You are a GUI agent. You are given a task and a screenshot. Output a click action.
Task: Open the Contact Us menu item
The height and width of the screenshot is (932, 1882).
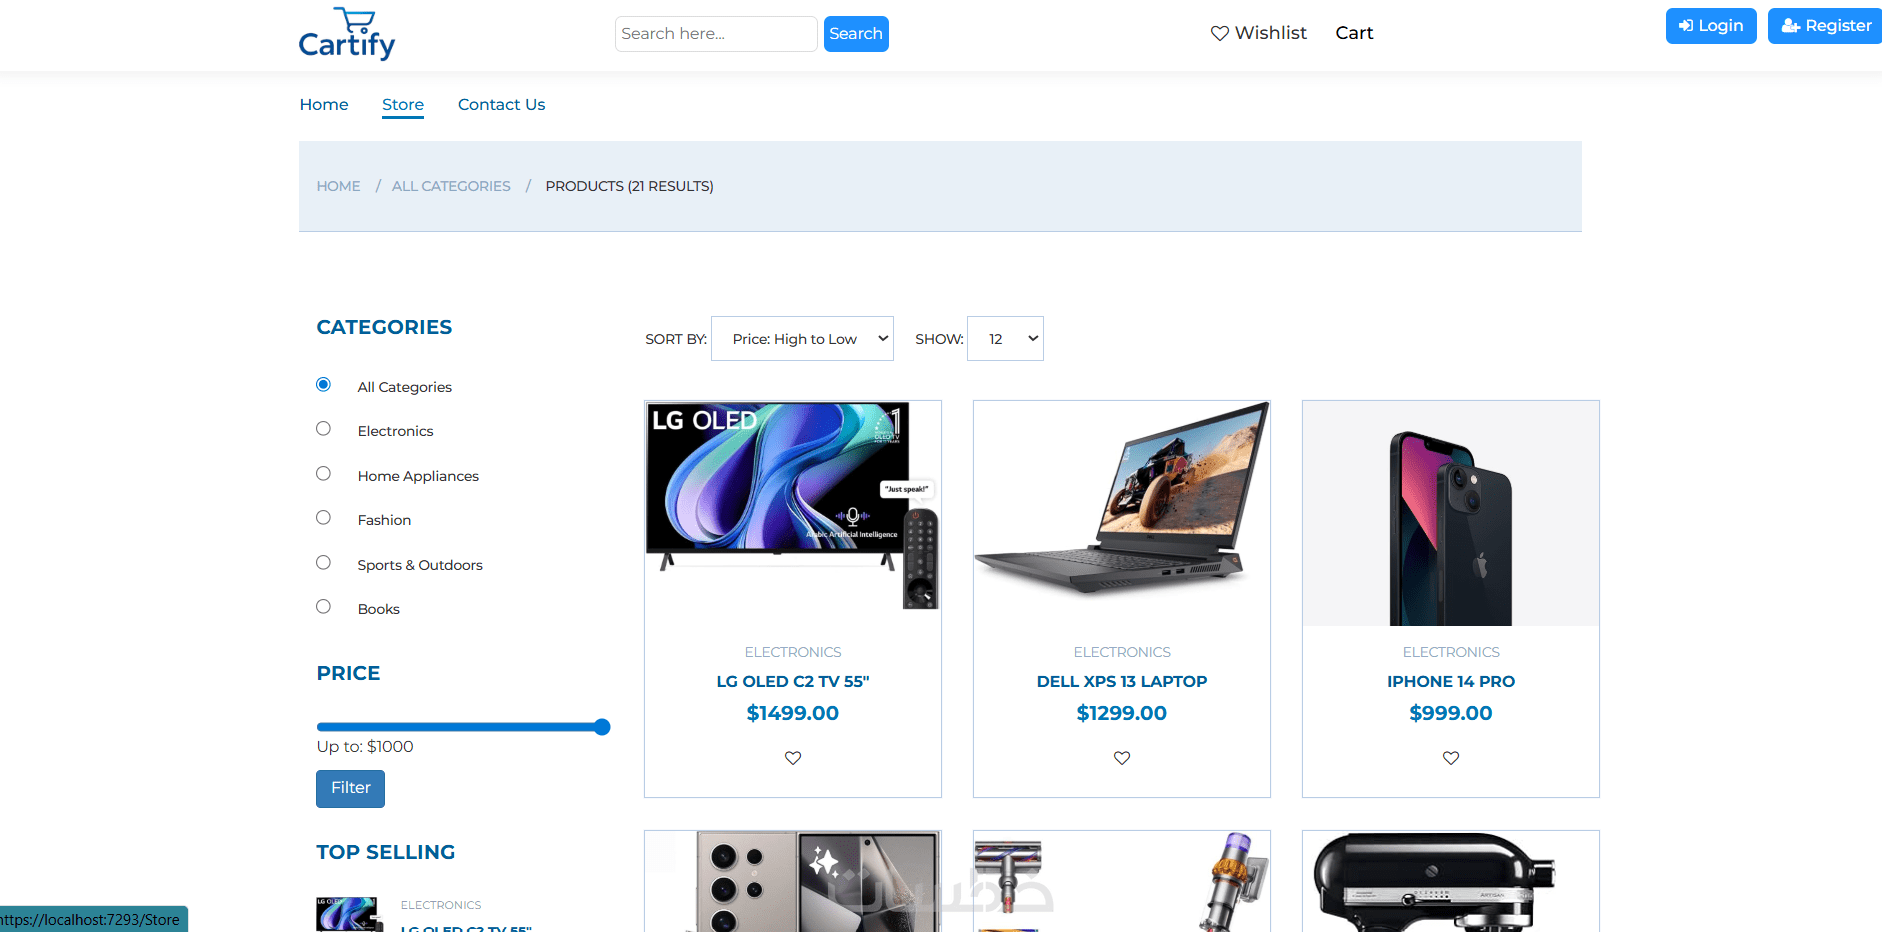tap(502, 104)
